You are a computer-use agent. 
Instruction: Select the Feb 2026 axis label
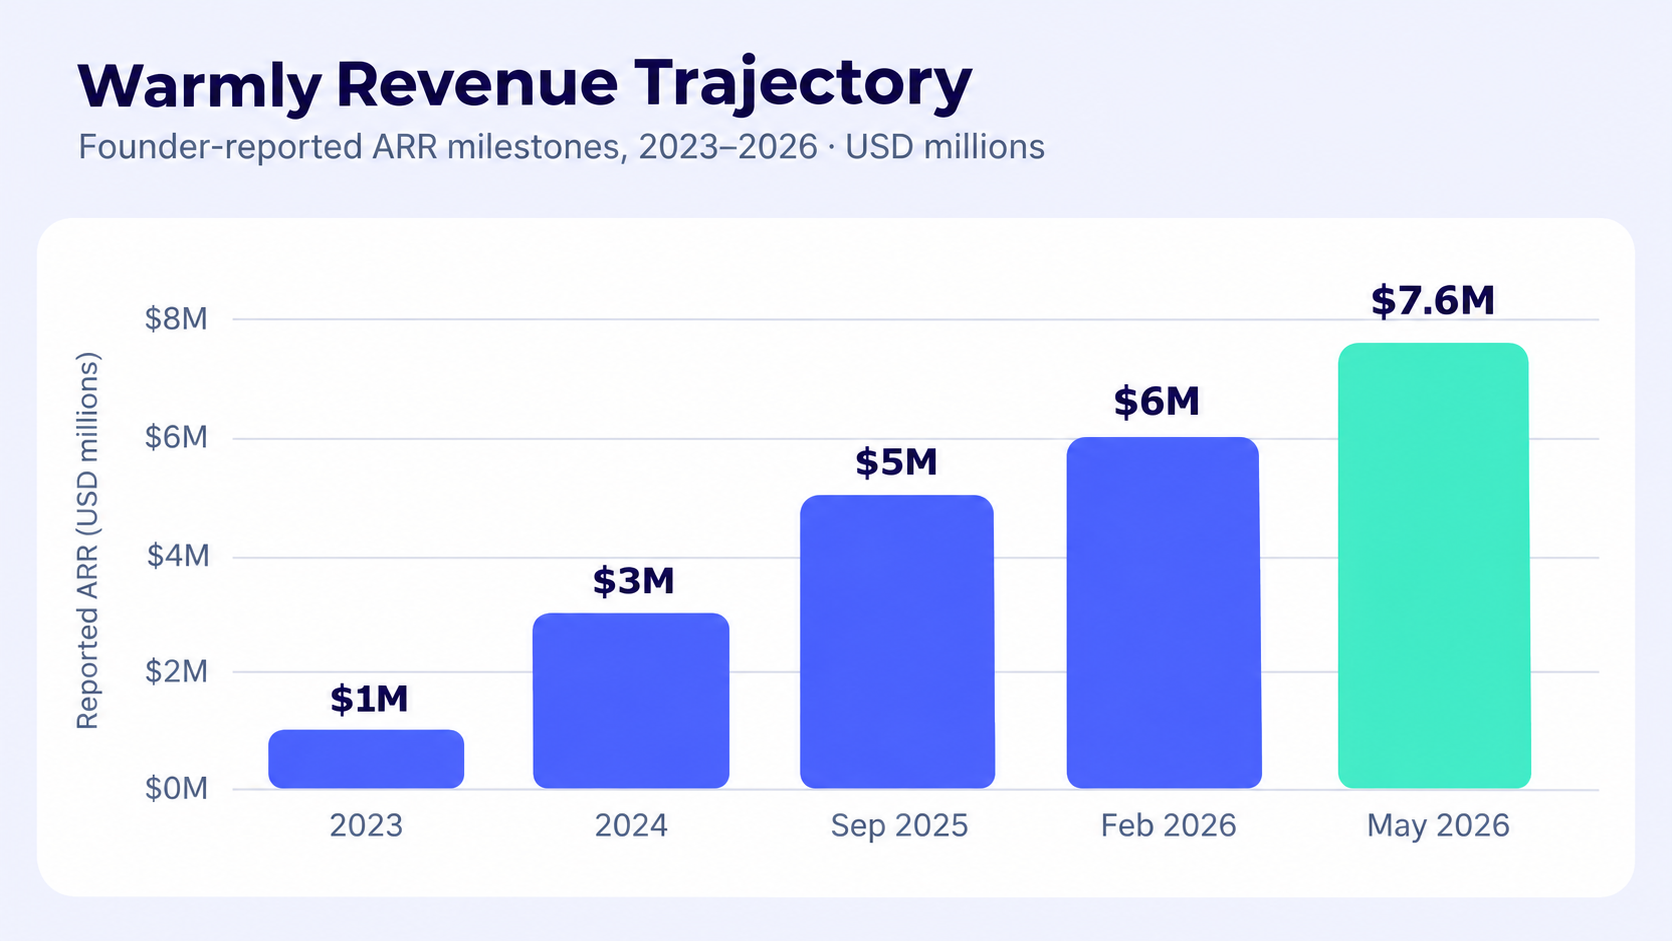click(1168, 825)
